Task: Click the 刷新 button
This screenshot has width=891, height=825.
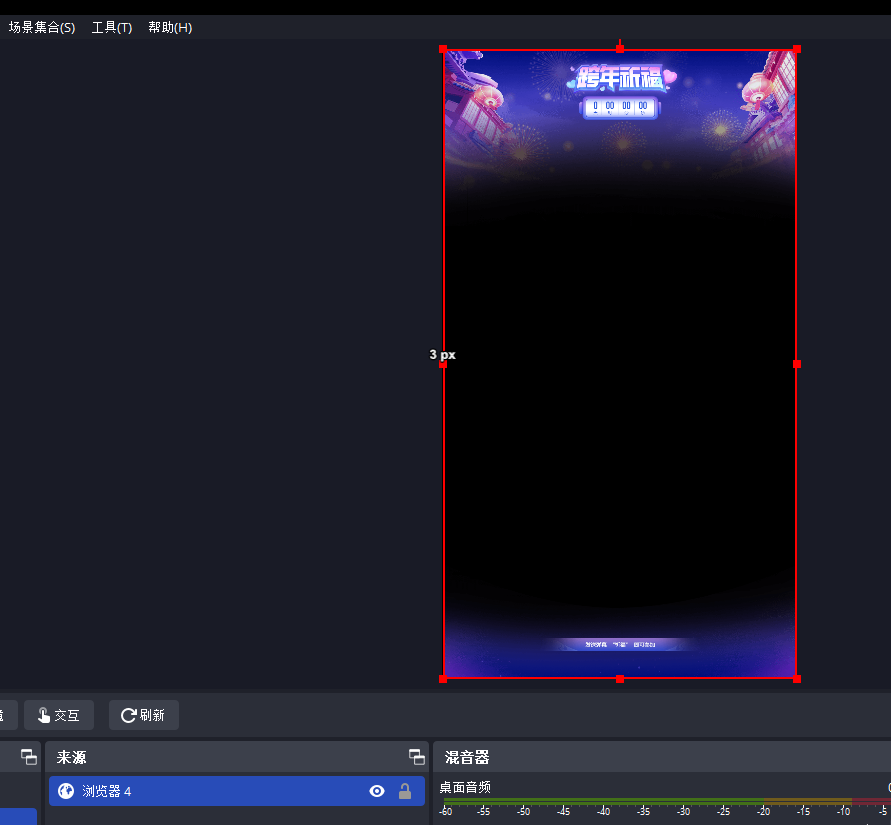Action: click(144, 715)
